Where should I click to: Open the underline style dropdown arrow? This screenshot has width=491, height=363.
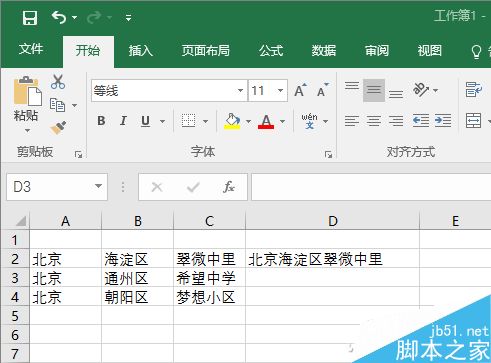click(x=162, y=121)
